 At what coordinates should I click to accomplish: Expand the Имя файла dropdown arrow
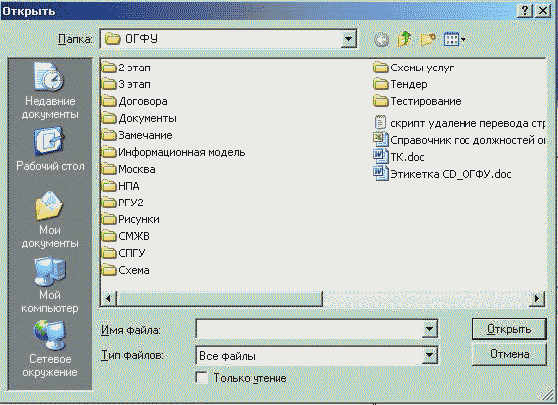pyautogui.click(x=430, y=329)
